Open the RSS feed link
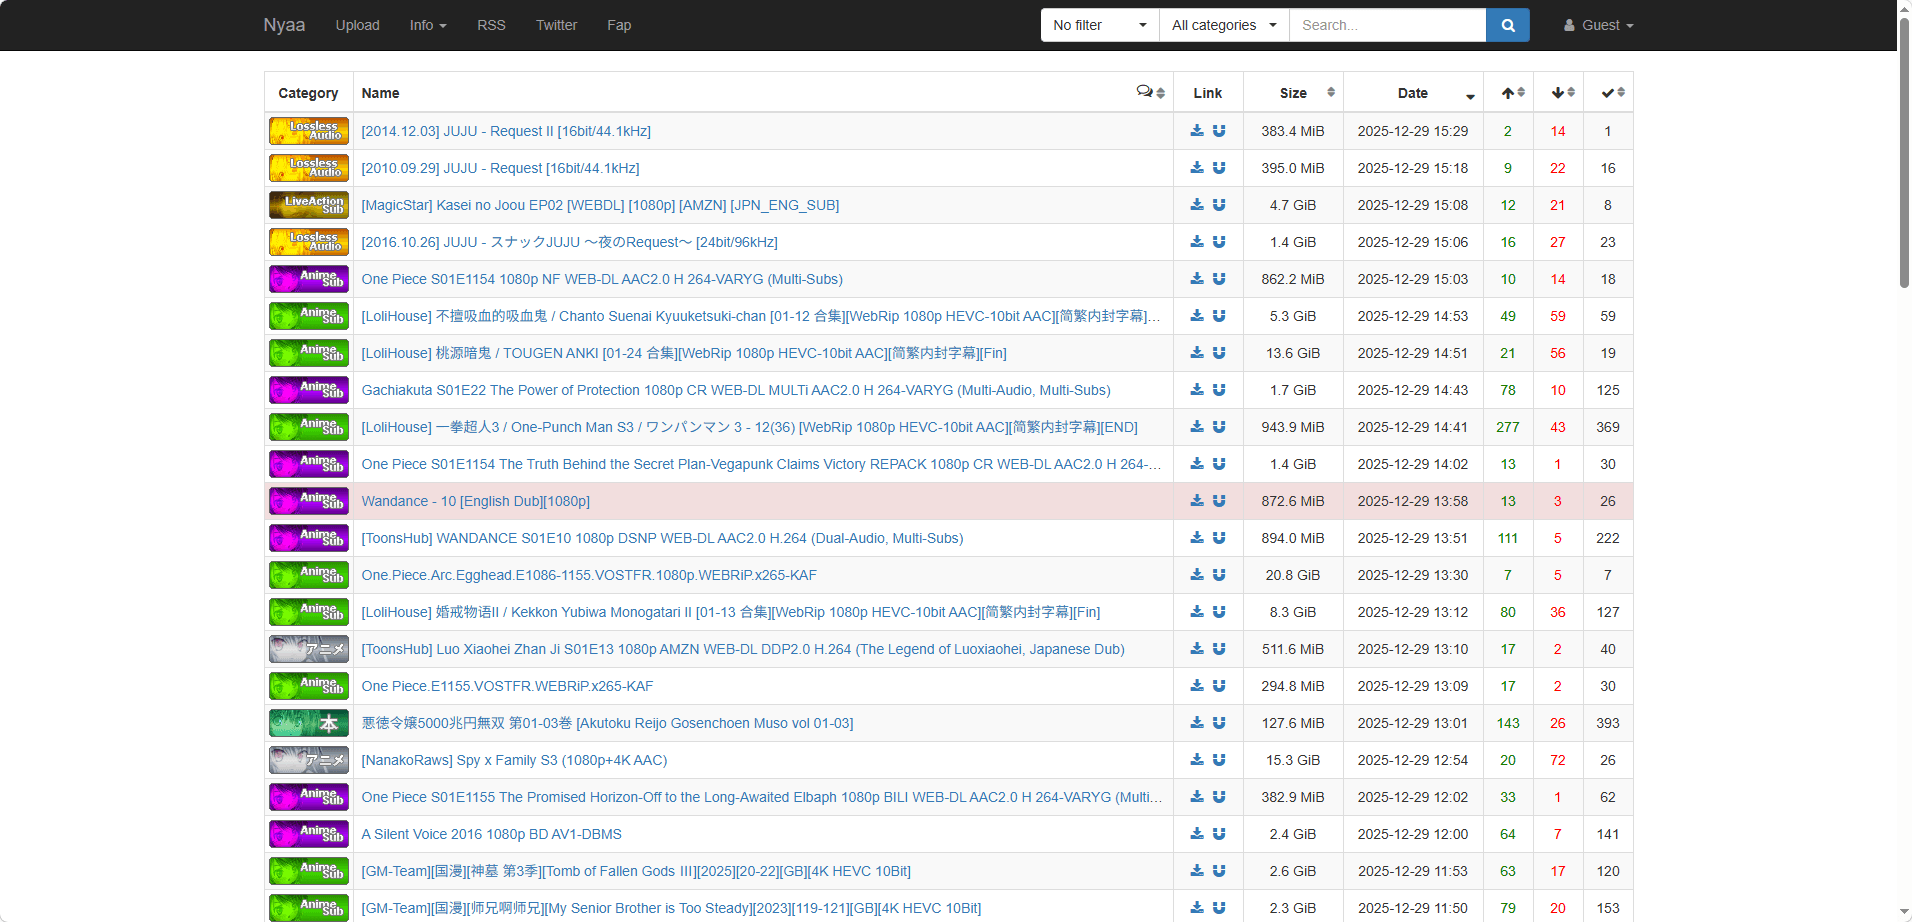Viewport: 1912px width, 922px height. [491, 25]
